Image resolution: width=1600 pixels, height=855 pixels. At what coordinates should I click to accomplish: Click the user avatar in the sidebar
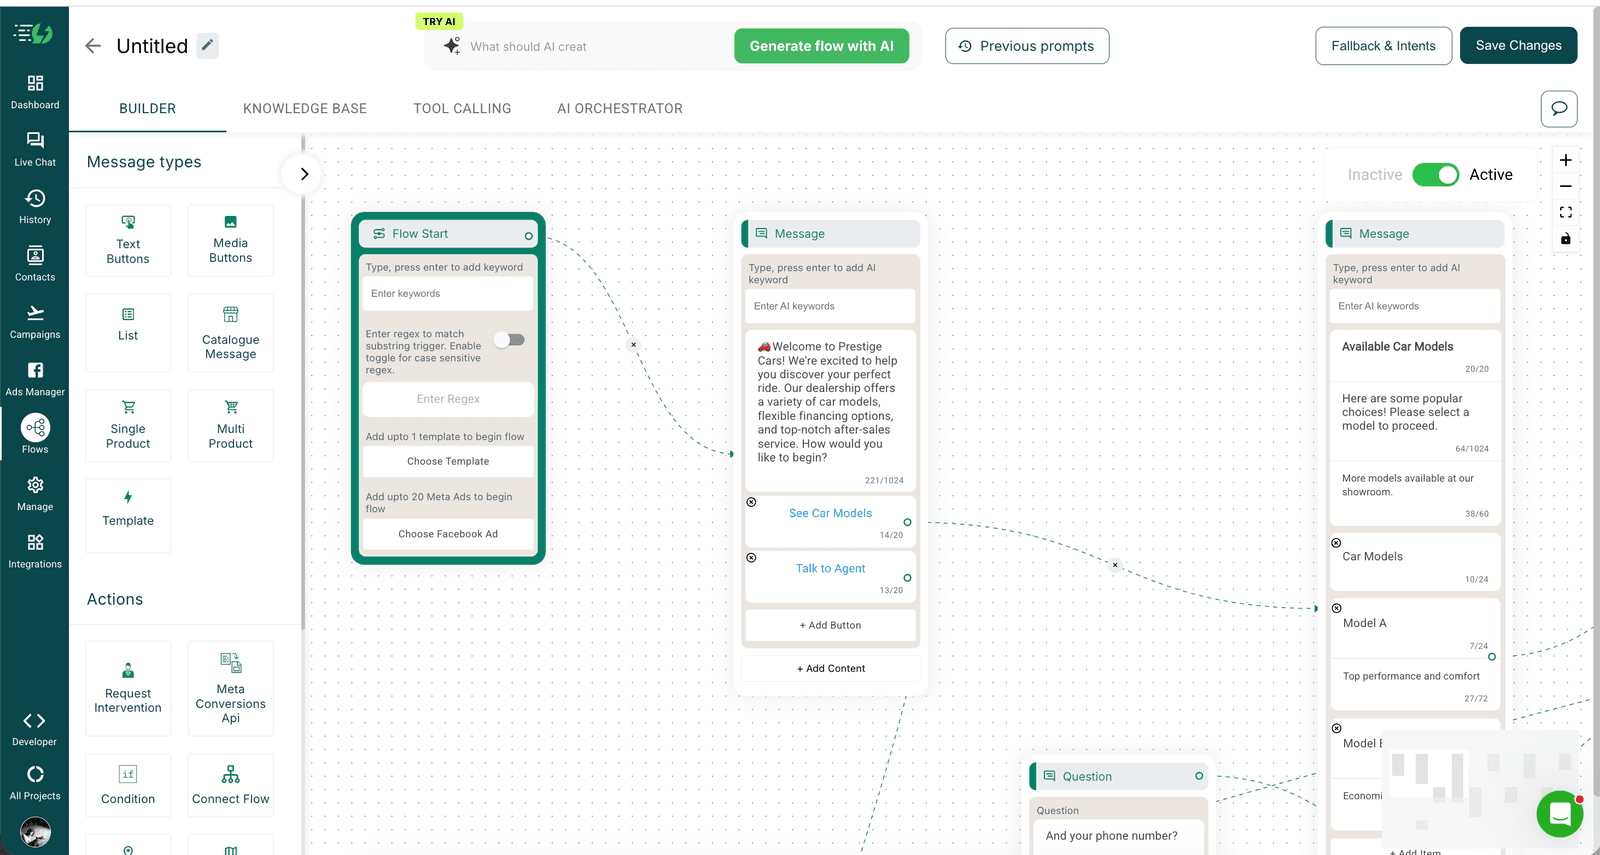coord(35,832)
